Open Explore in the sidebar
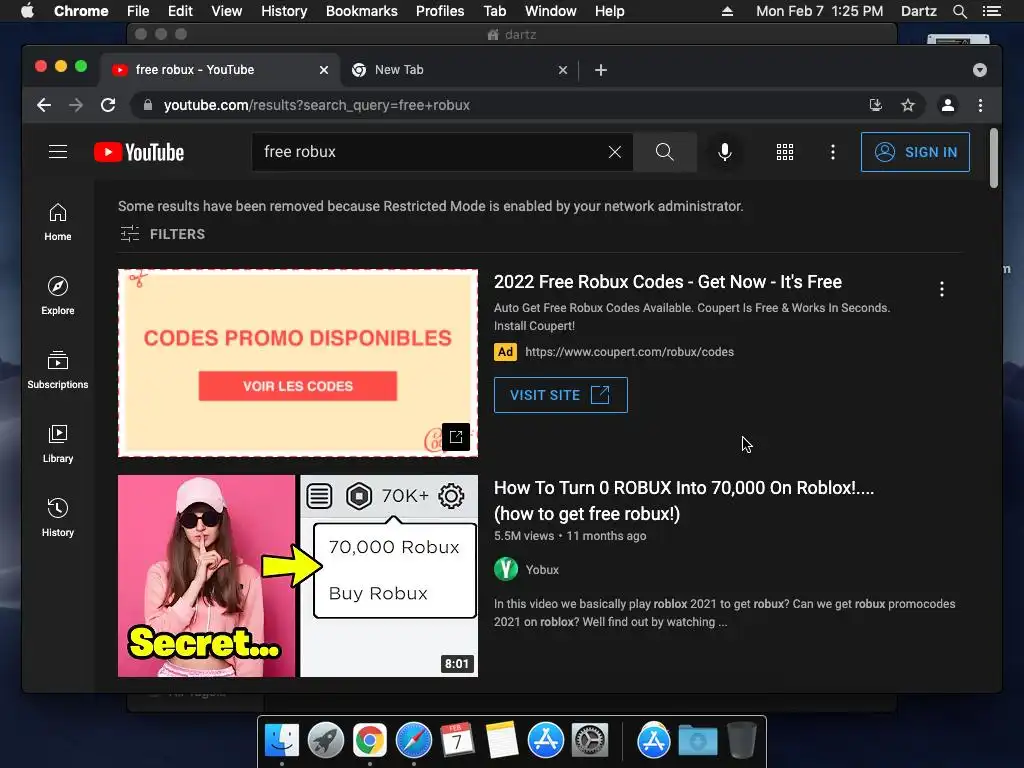The width and height of the screenshot is (1024, 768). point(58,296)
